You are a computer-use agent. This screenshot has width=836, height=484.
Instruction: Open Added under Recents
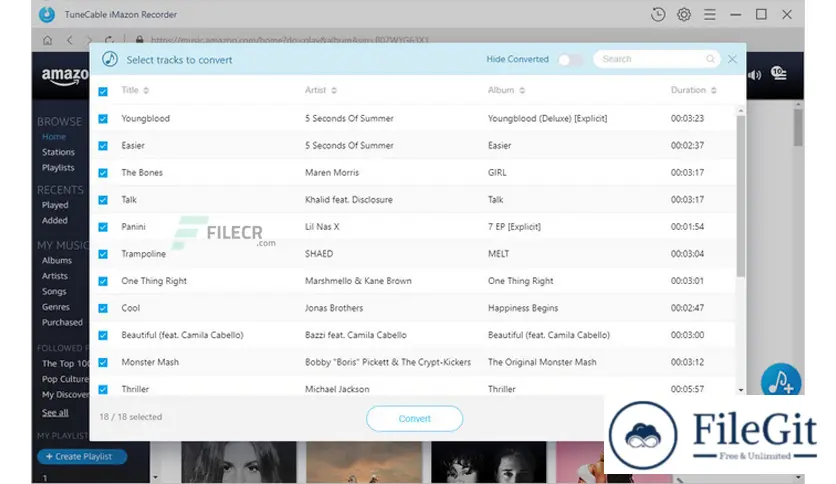[54, 220]
